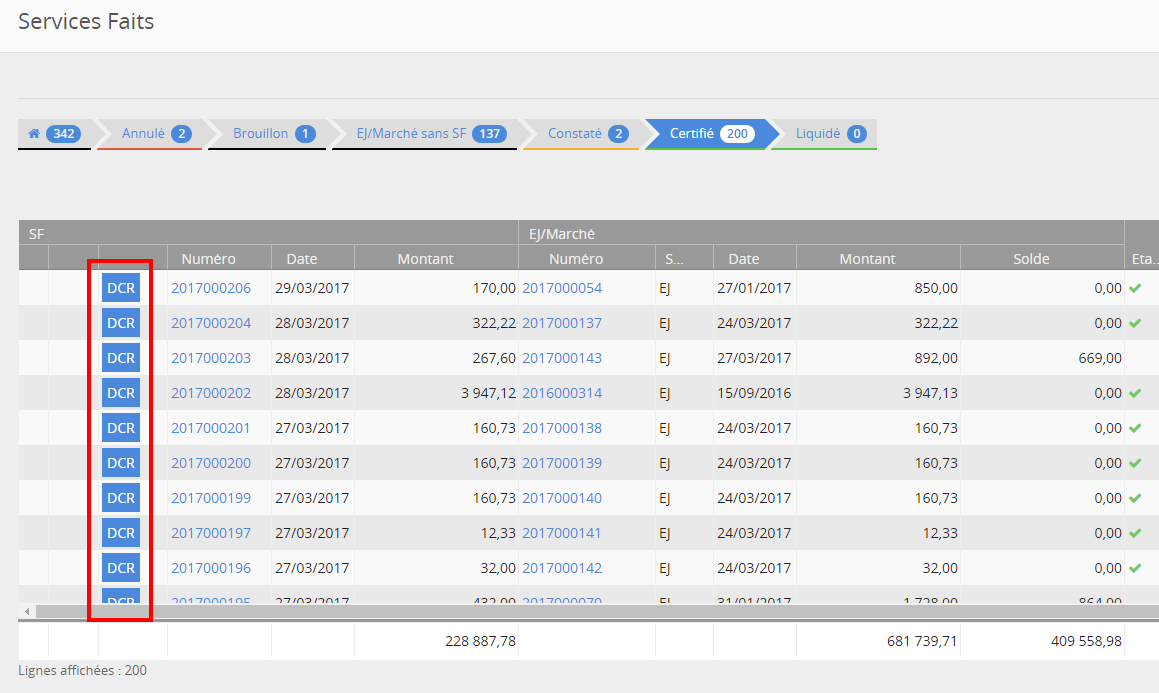Viewport: 1159px width, 693px height.
Task: Open EJ/Marché number 2016000314 link
Action: [x=562, y=393]
